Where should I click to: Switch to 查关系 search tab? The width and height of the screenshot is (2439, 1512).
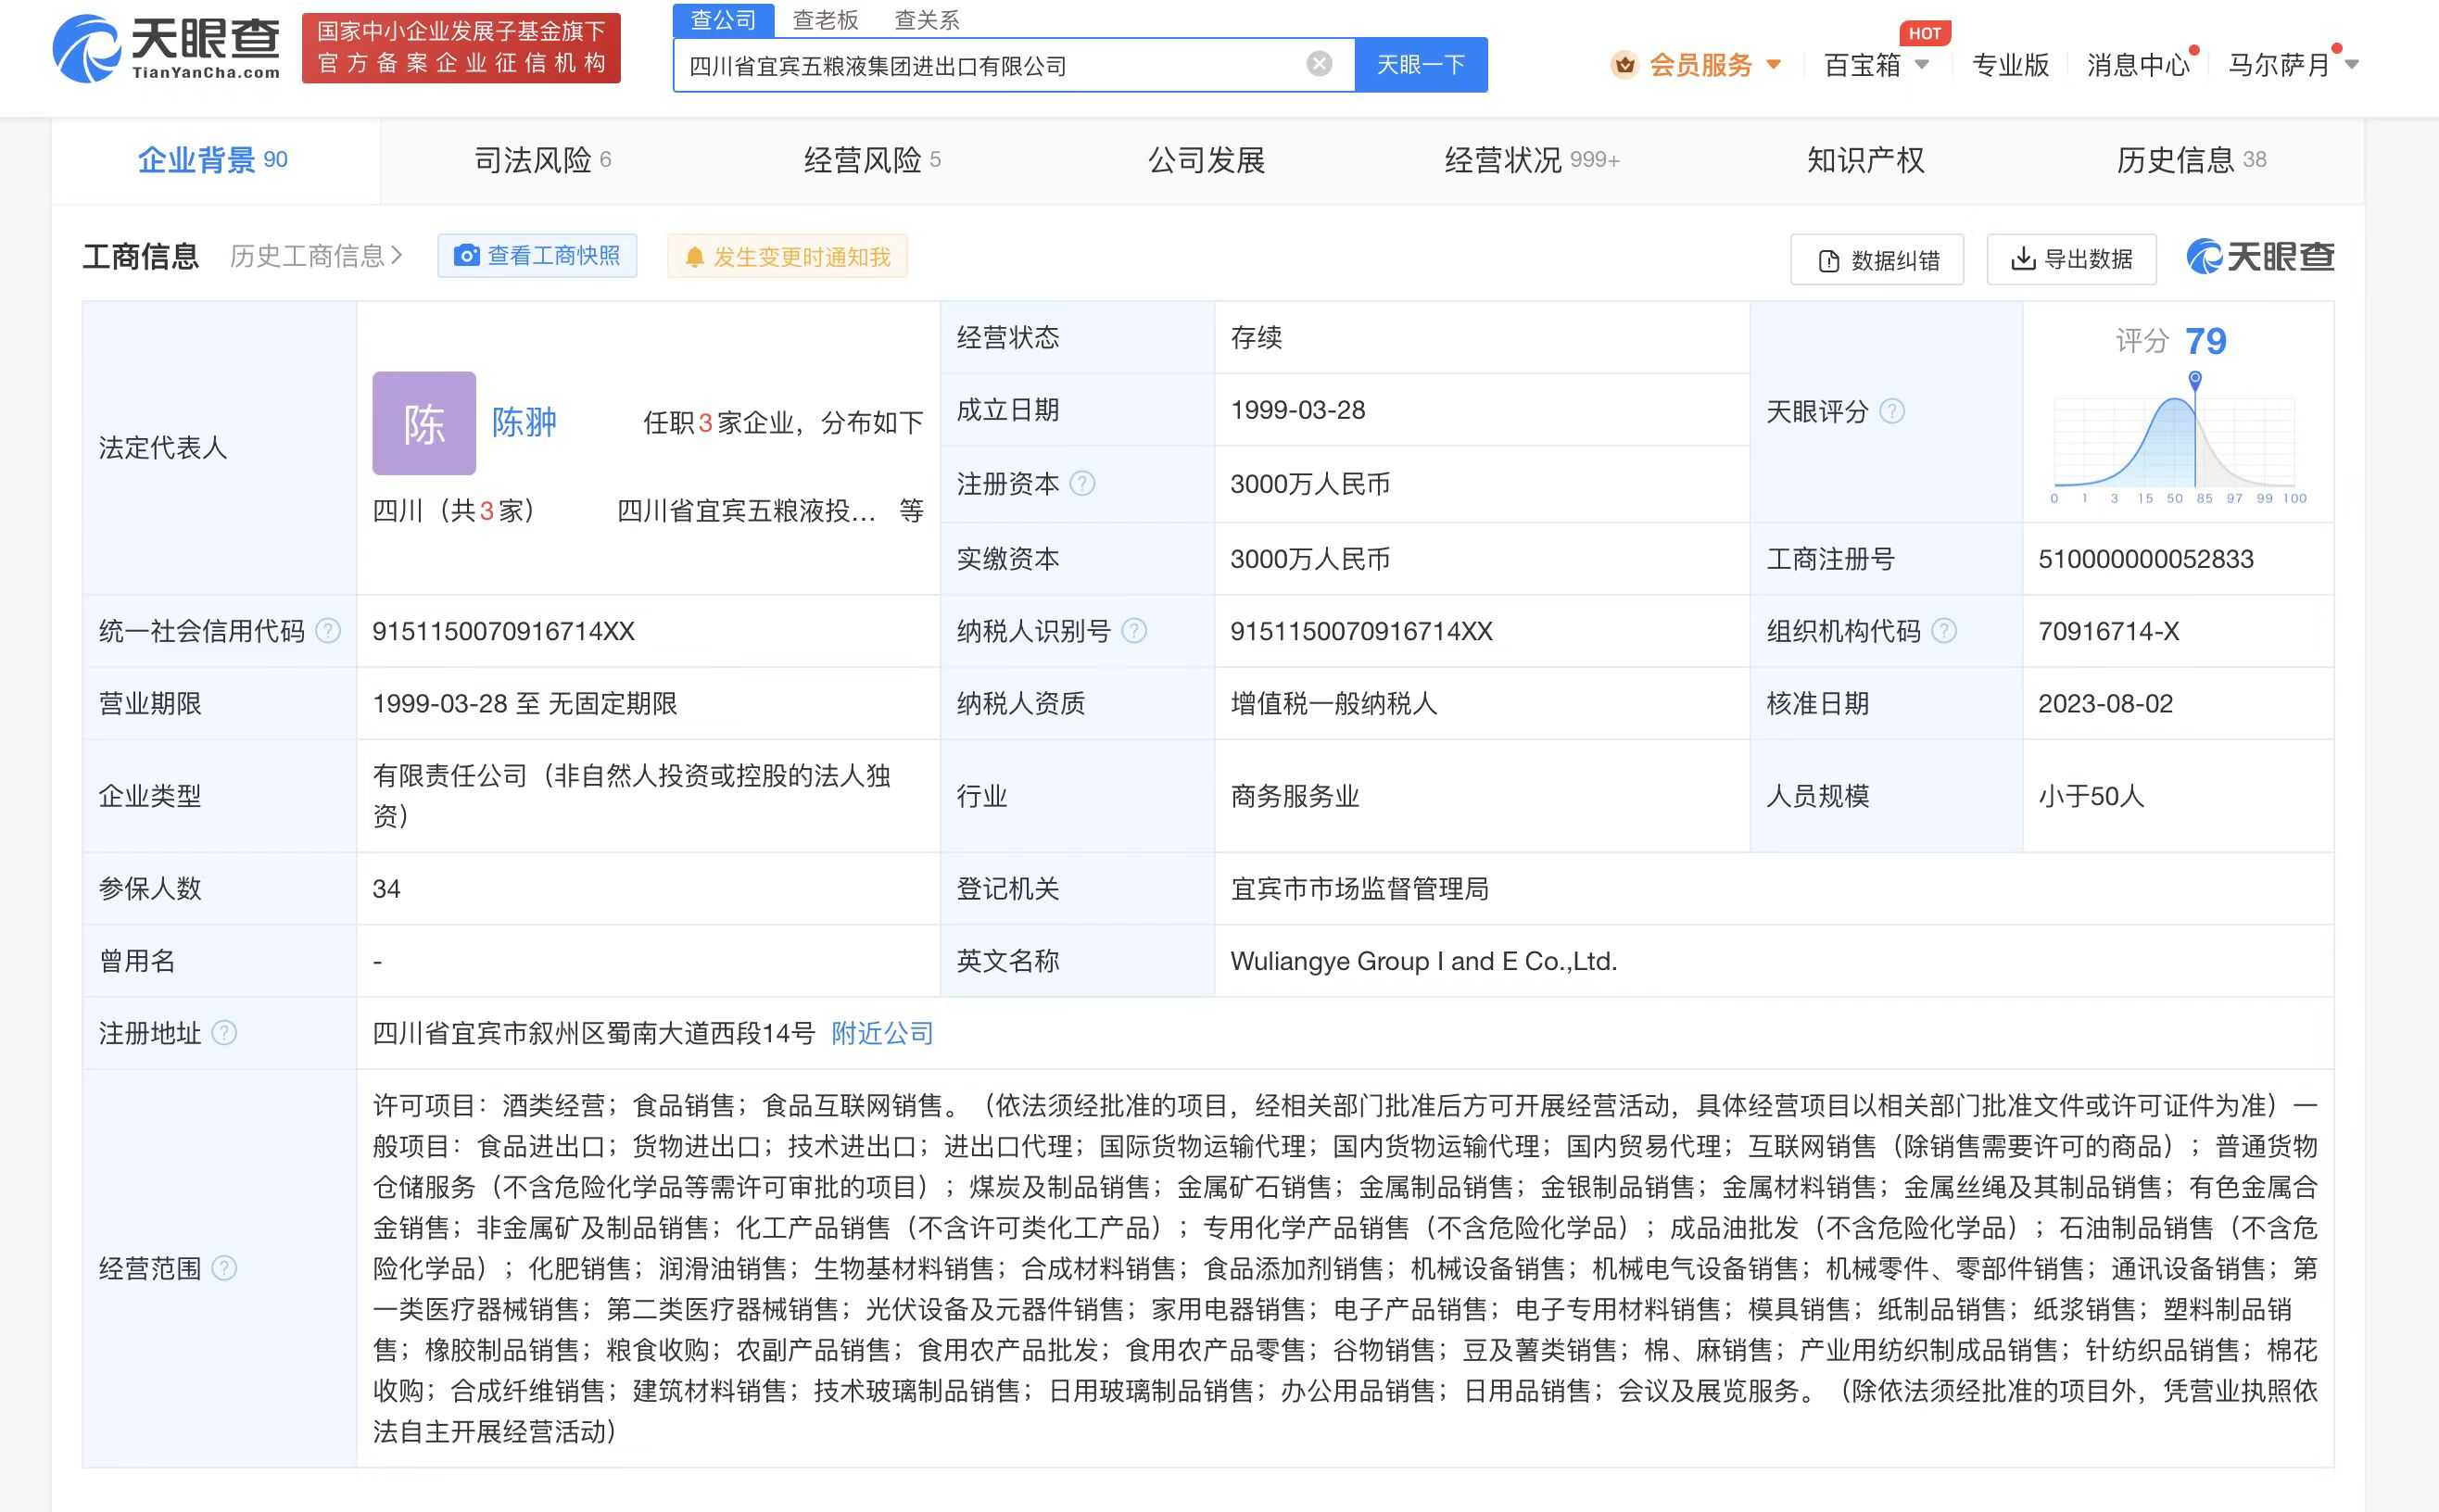[x=927, y=19]
